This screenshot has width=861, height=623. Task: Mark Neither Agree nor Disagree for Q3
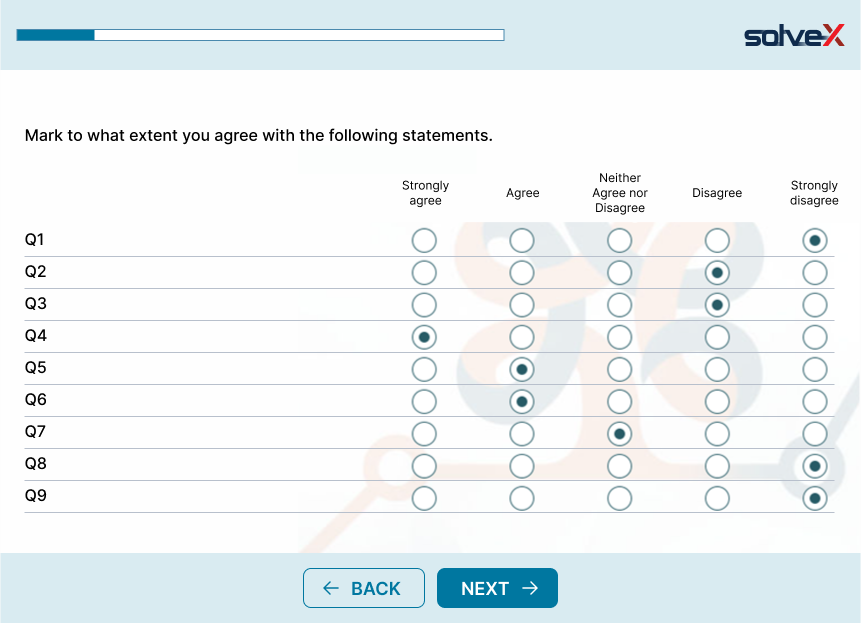coord(620,304)
